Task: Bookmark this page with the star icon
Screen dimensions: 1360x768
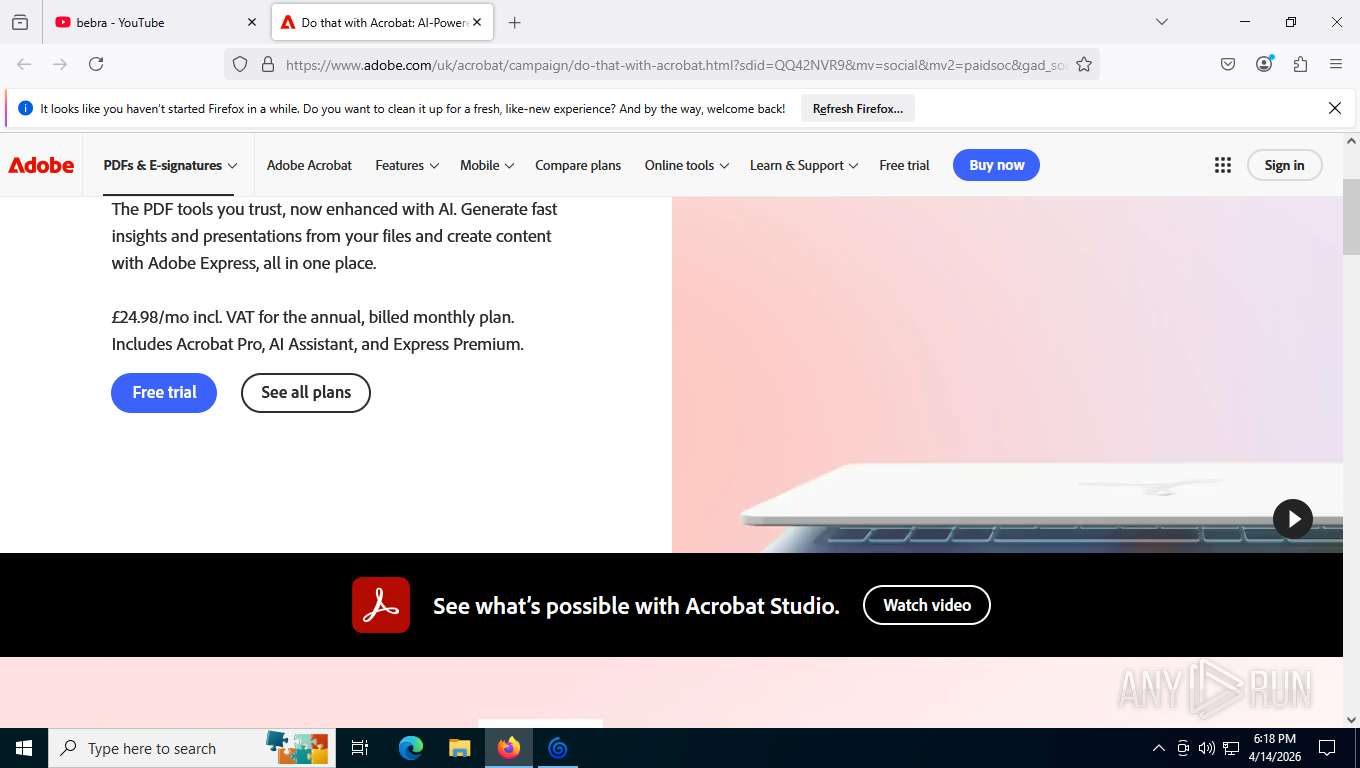Action: 1084,64
